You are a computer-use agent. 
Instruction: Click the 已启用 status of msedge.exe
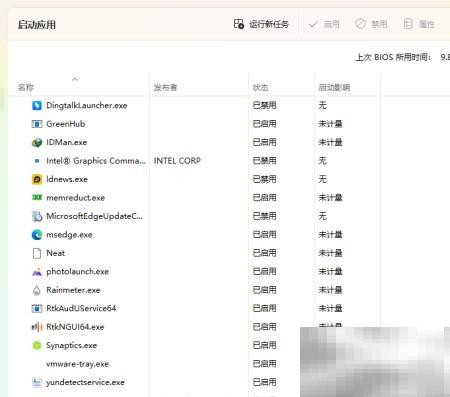[264, 235]
